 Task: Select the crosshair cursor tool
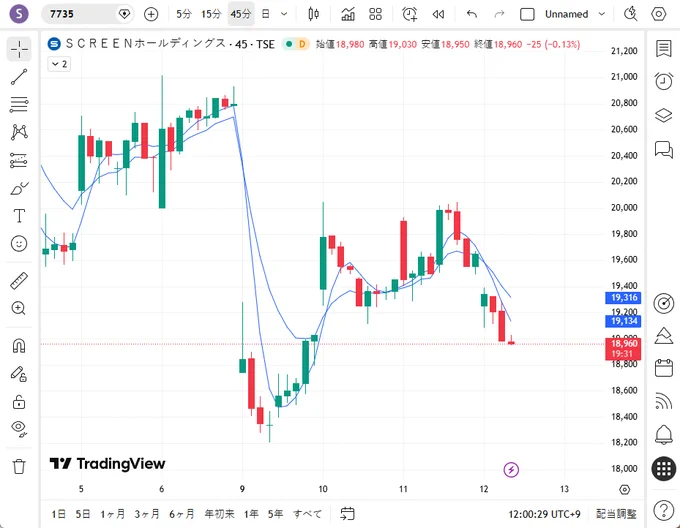(x=19, y=49)
